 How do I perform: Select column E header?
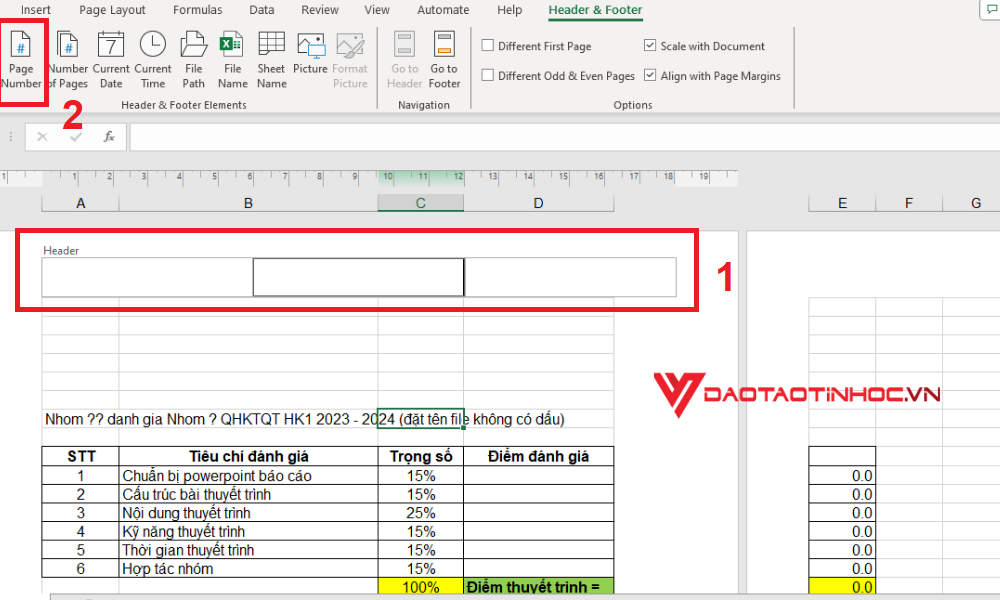(x=842, y=203)
